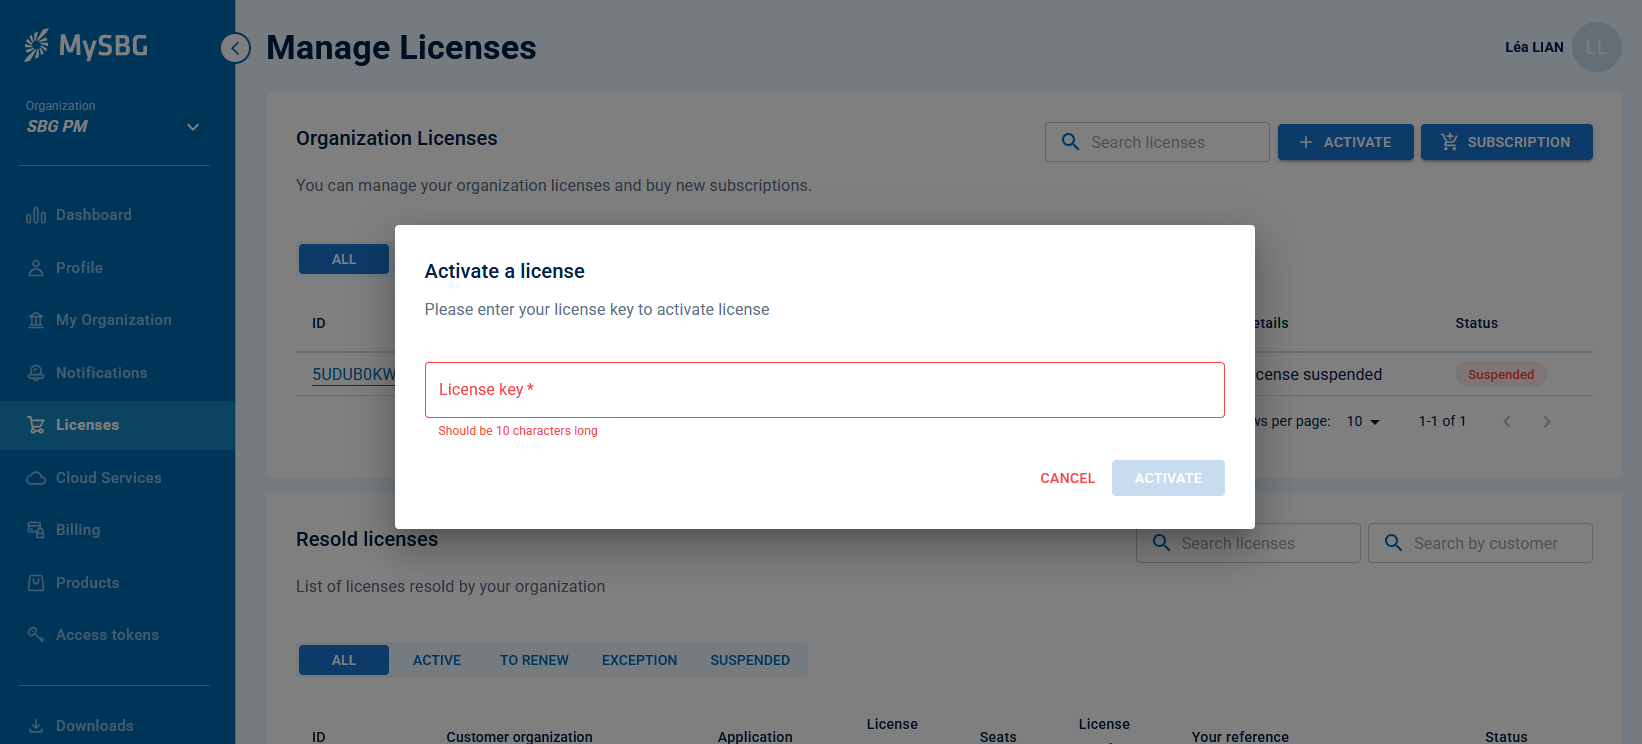Open the Dashboard chart icon in the sidebar
1642x744 pixels.
point(36,215)
